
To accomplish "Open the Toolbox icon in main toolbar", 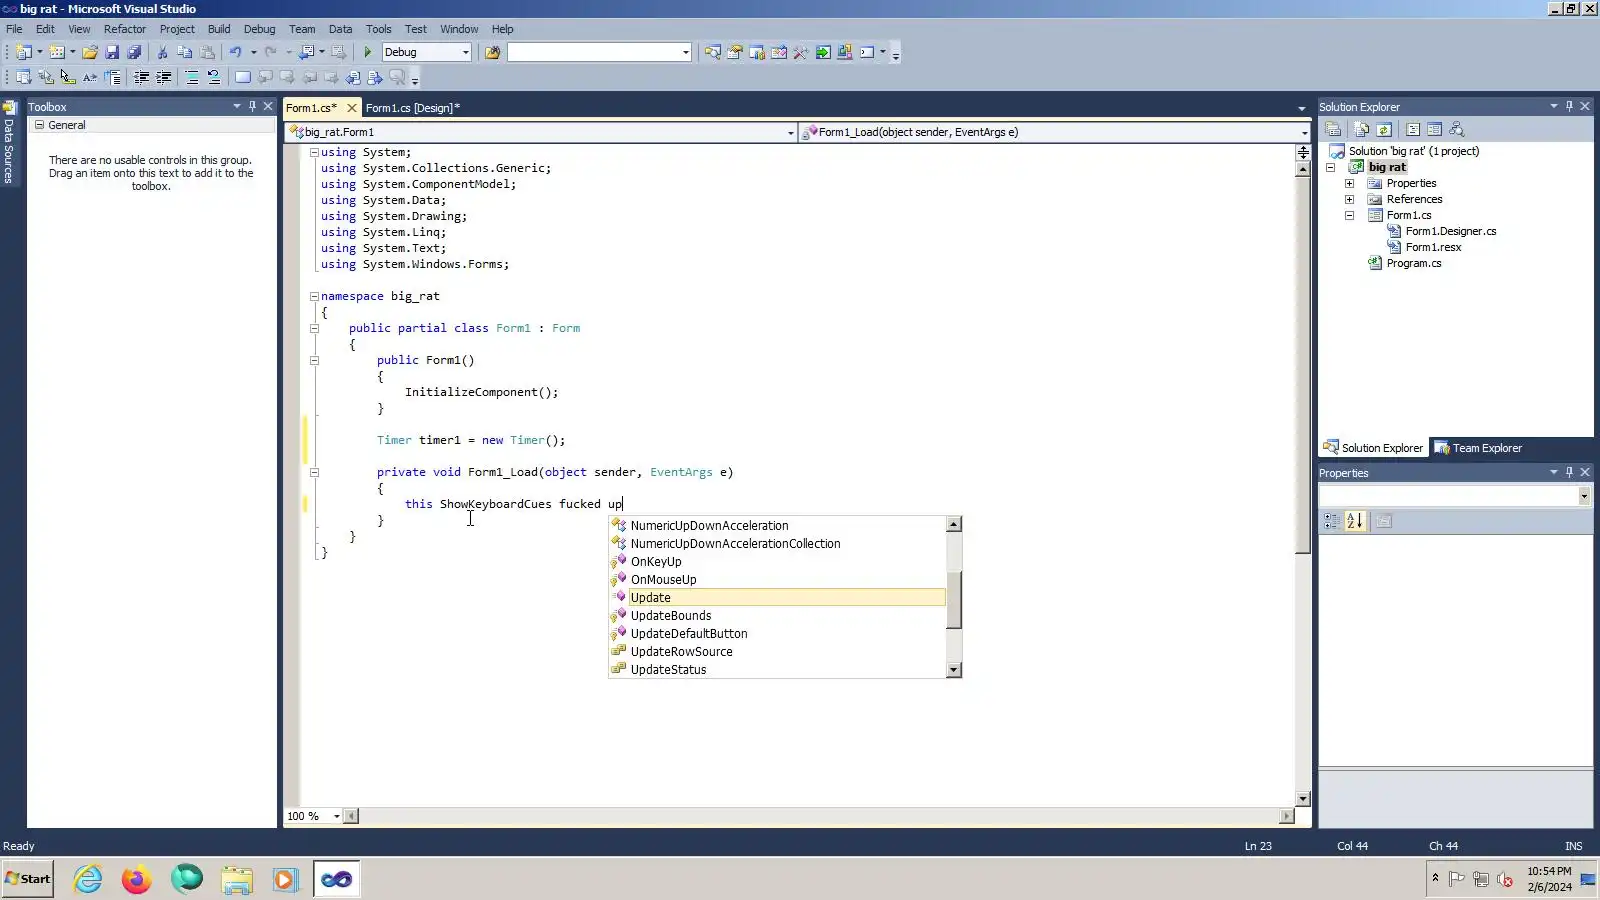I will coord(801,52).
